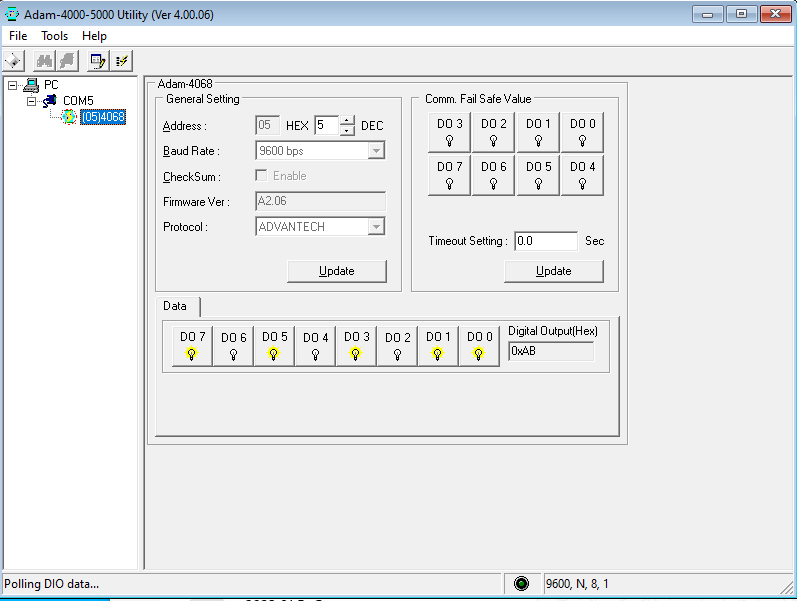This screenshot has height=601, width=797.
Task: Click the diskette save toolbar icon
Action: point(14,61)
